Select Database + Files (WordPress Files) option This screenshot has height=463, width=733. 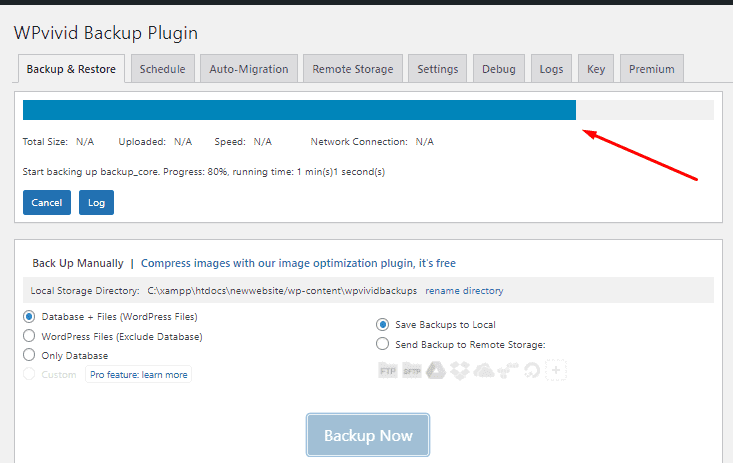click(29, 317)
